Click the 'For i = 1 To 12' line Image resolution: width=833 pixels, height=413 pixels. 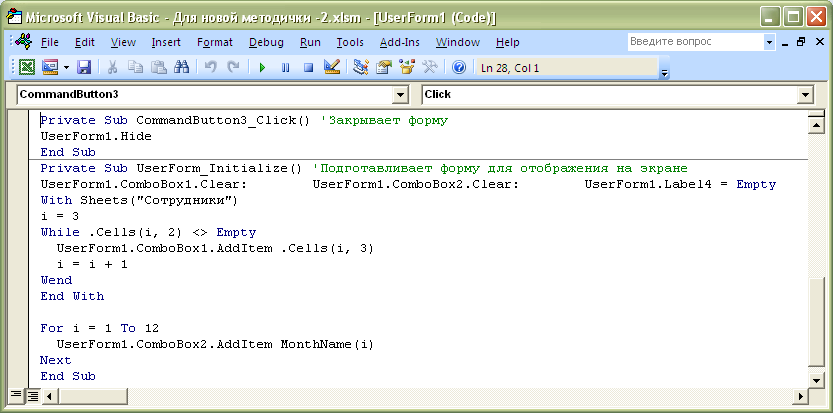pos(100,328)
